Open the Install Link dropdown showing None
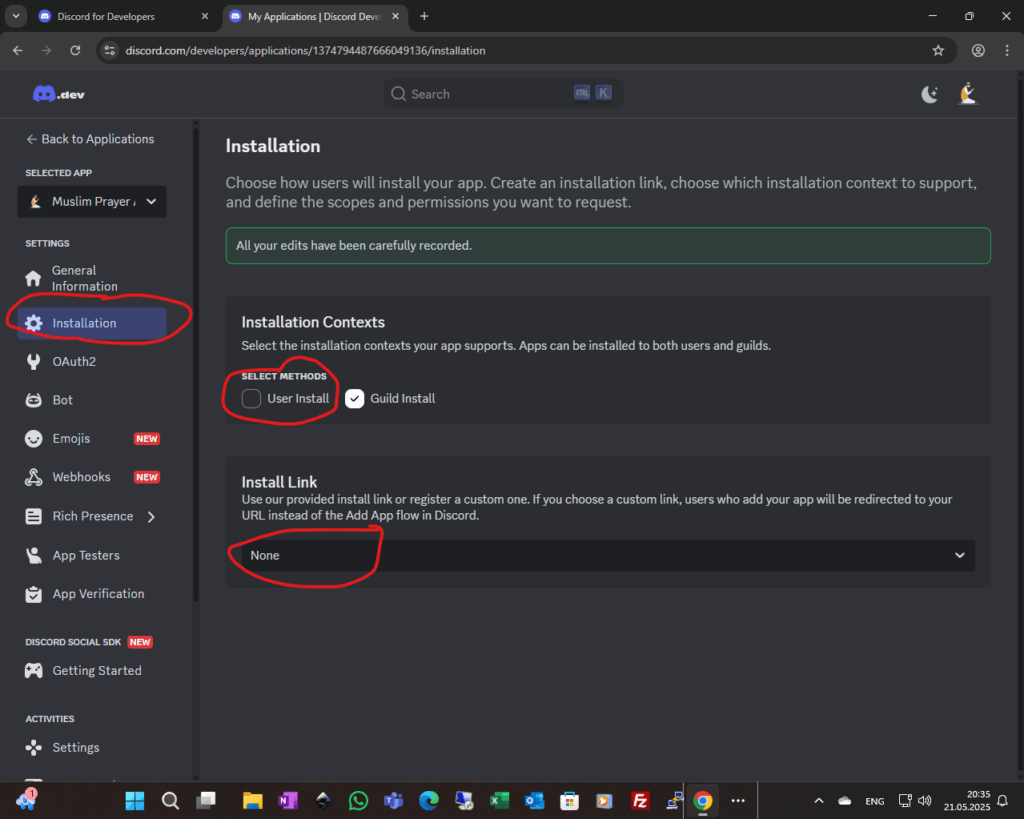1024x819 pixels. click(x=608, y=555)
